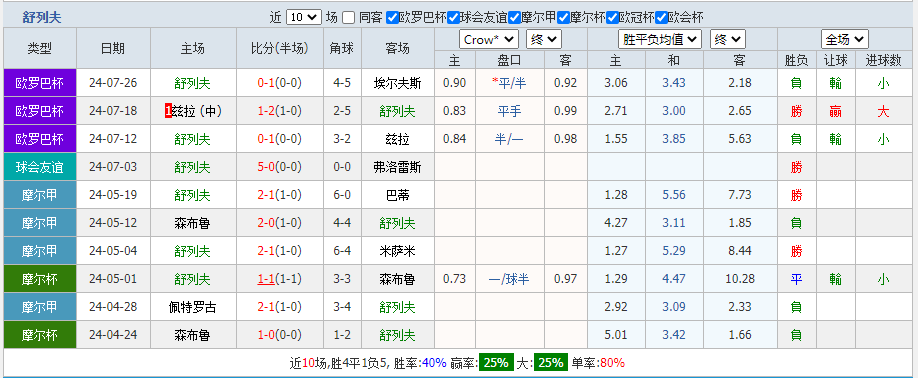Click the red 赢 result in the 24-07-18 row

pos(835,111)
